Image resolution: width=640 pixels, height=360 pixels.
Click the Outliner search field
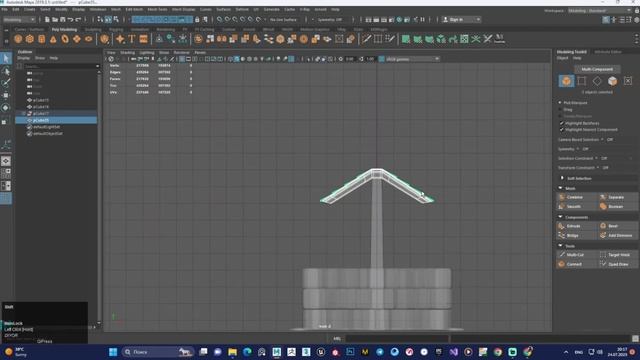pos(61,66)
